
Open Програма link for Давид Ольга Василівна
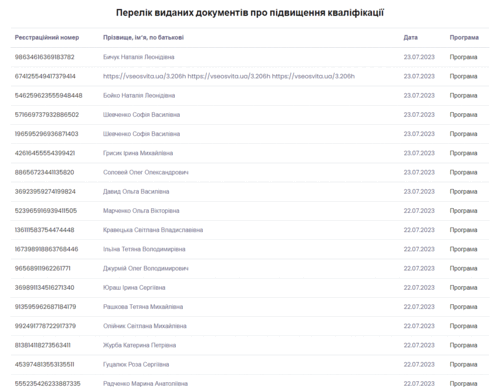463,192
